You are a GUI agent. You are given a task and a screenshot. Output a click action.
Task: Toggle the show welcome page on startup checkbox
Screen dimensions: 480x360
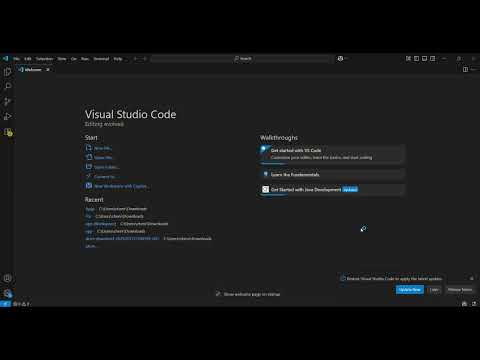[218, 294]
